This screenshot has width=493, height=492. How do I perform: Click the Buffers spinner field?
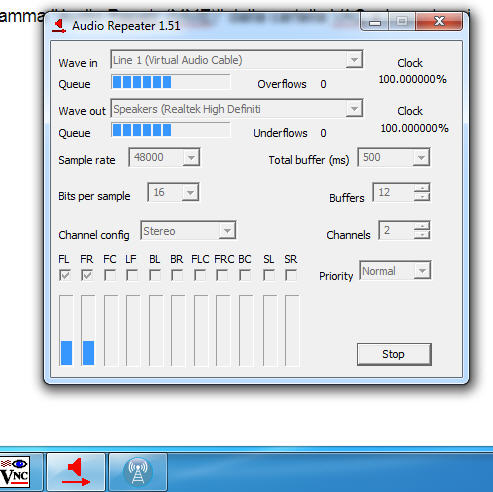[401, 192]
